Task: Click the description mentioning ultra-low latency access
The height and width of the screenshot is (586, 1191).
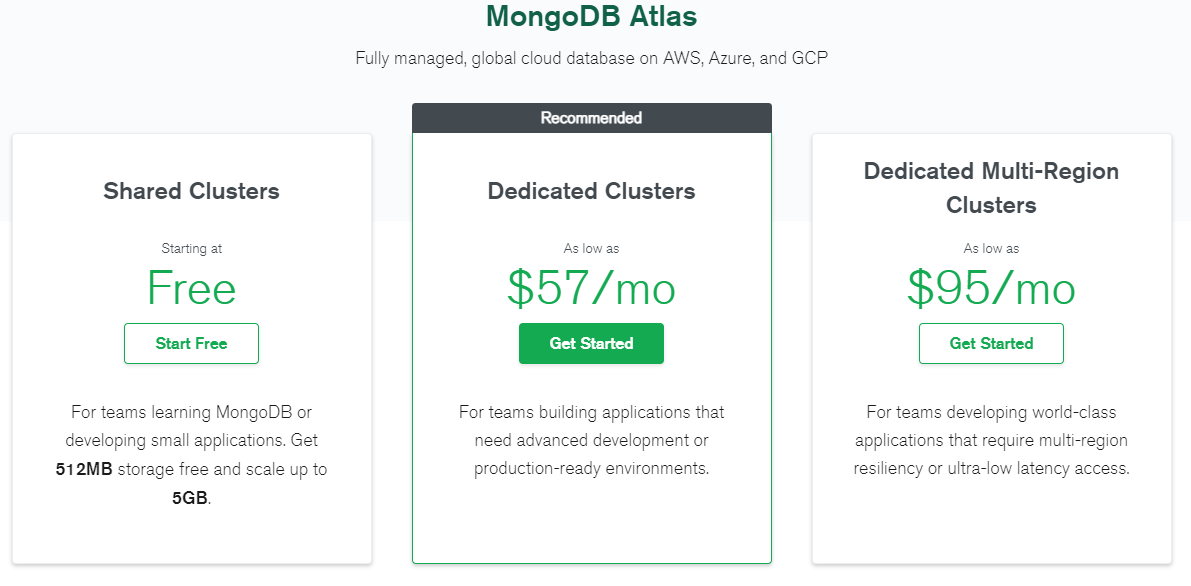Action: tap(991, 440)
